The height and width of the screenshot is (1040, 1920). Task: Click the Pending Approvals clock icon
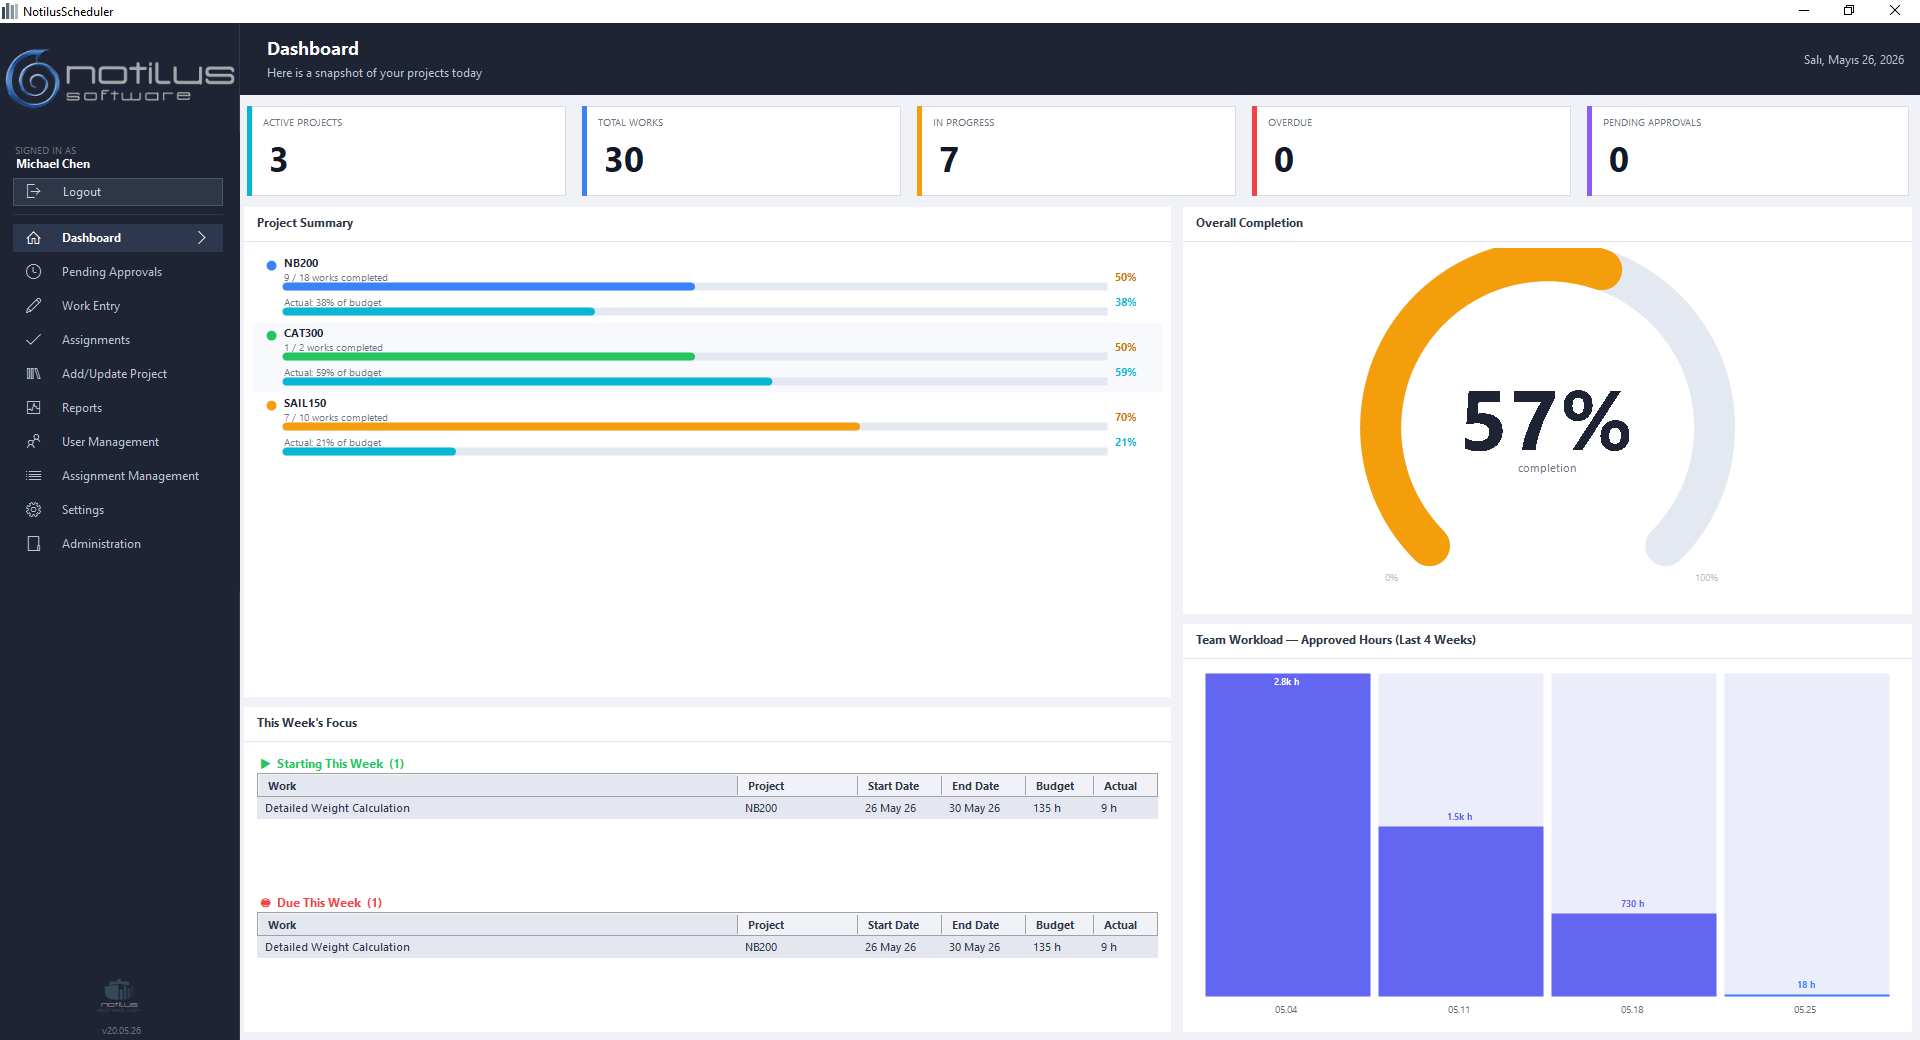click(33, 272)
